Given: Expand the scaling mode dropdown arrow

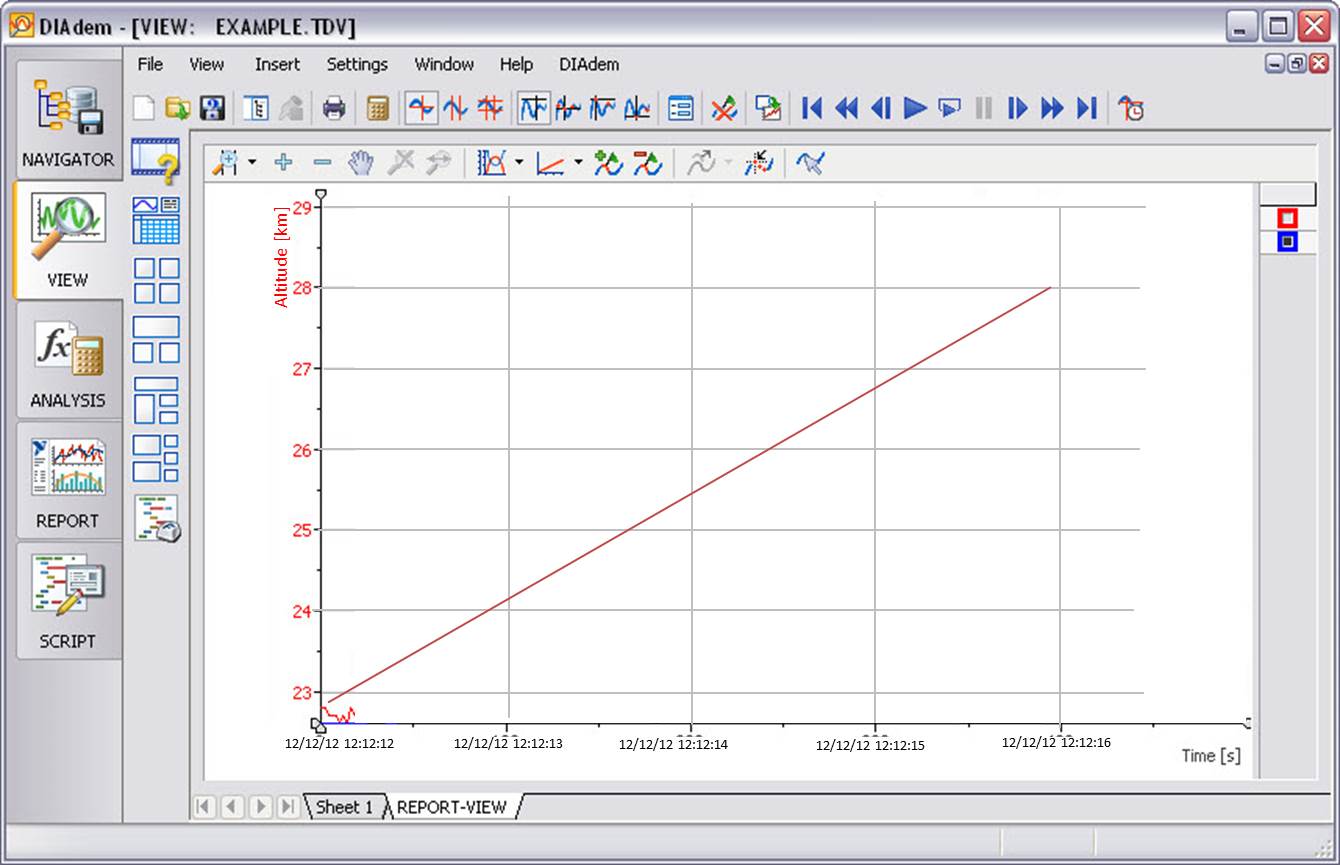Looking at the screenshot, I should 519,163.
